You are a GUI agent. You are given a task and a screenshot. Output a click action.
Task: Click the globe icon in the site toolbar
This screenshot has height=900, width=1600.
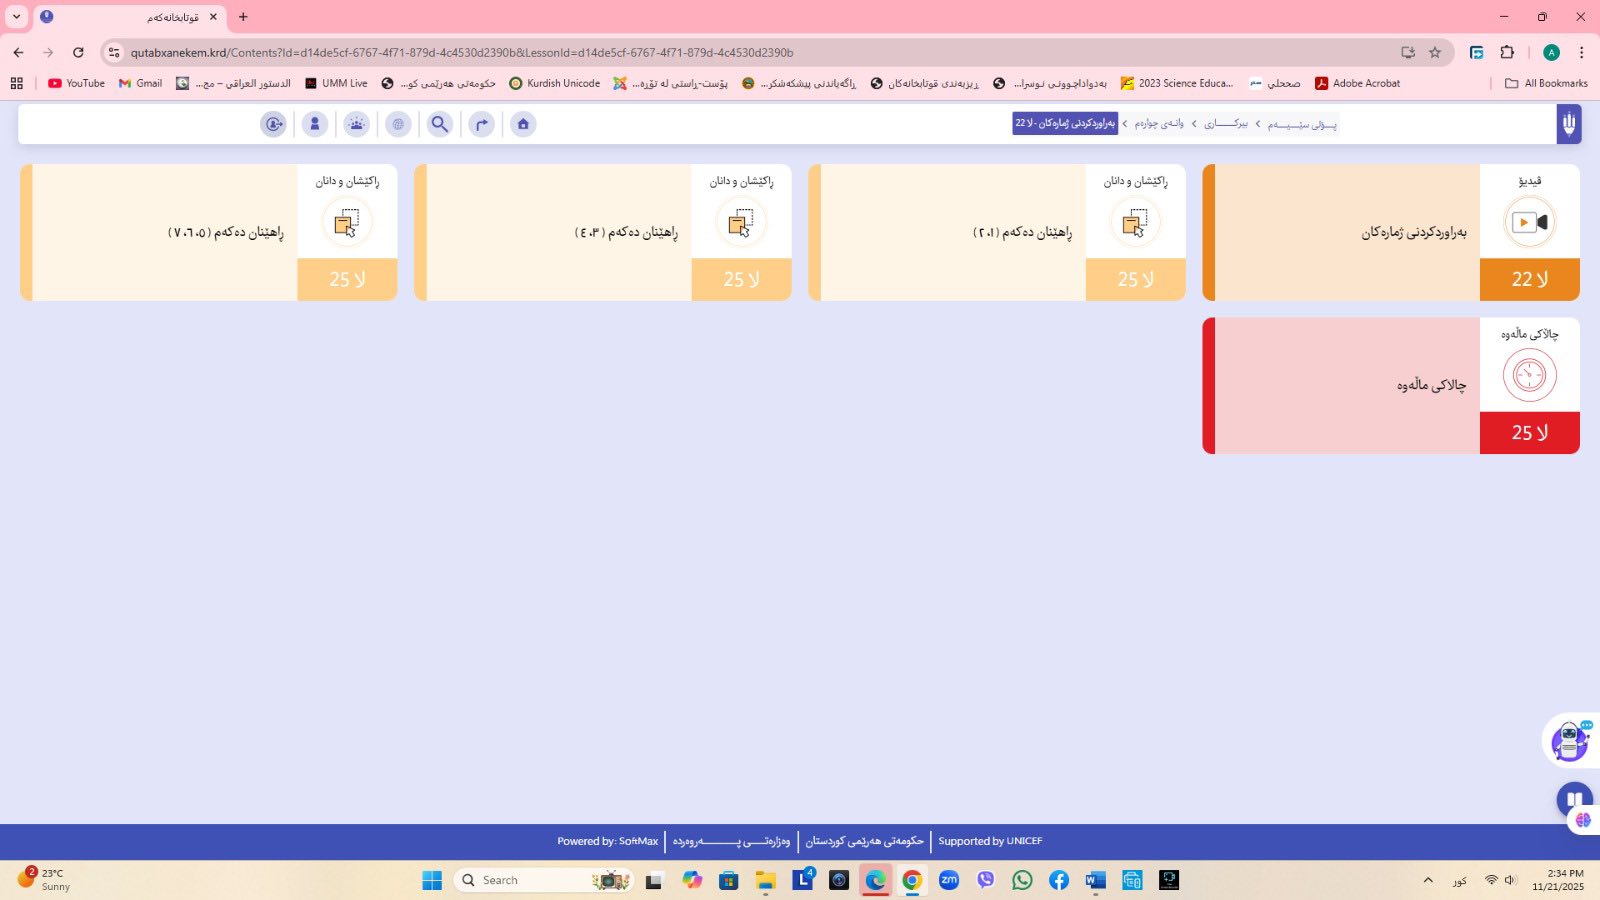pyautogui.click(x=398, y=124)
